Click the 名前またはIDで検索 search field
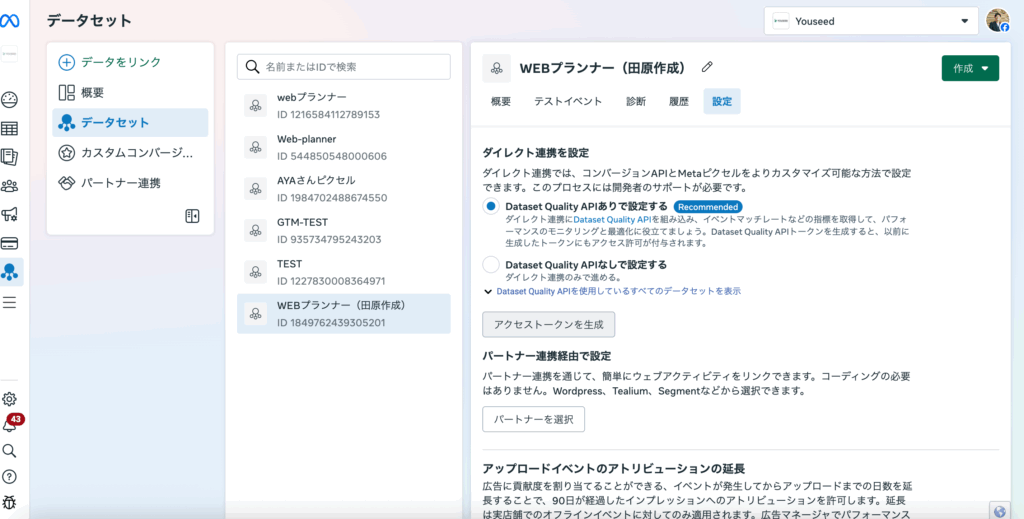Image resolution: width=1024 pixels, height=519 pixels. pos(343,67)
